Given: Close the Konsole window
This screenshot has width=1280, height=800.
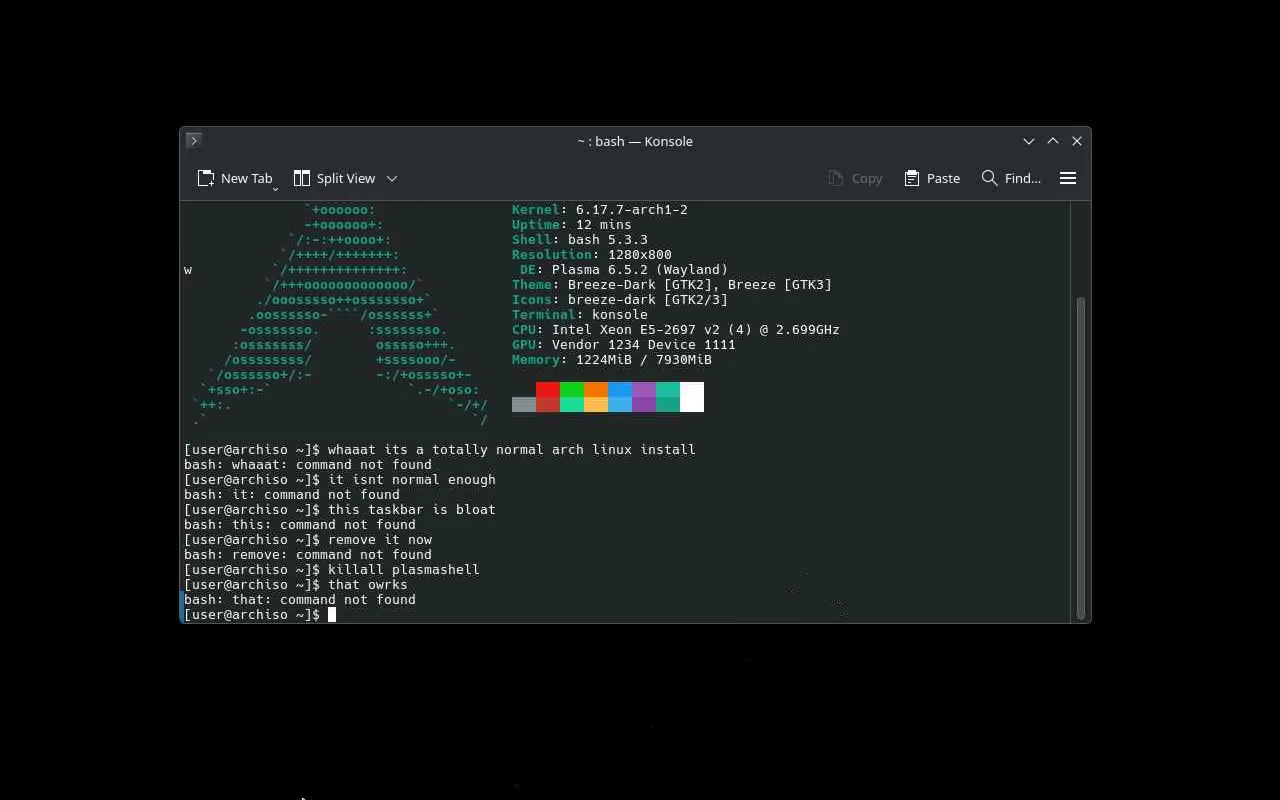Looking at the screenshot, I should pos(1077,141).
